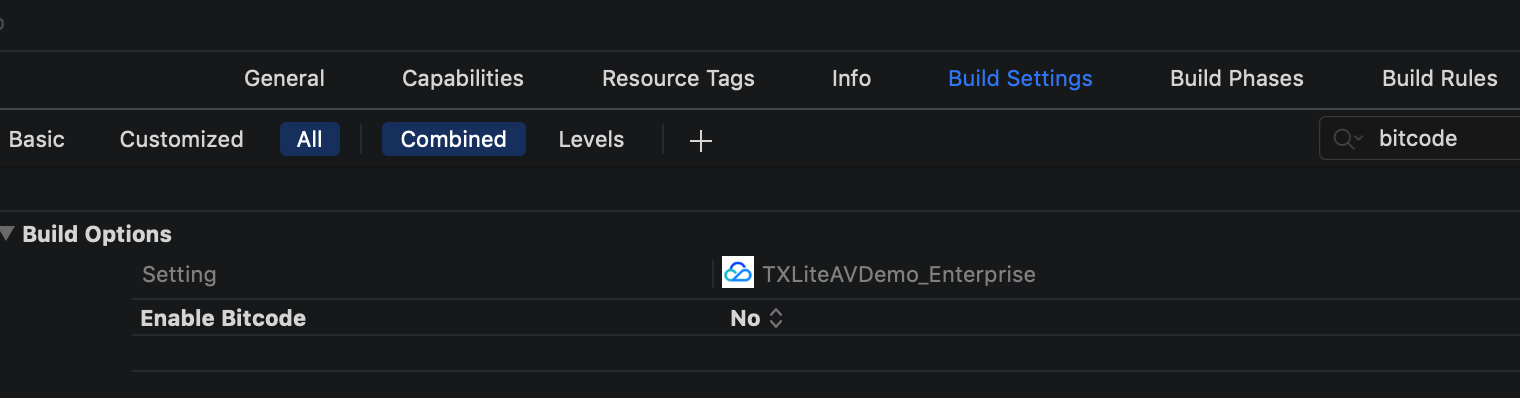Open the Build Phases tab
1520x398 pixels.
tap(1237, 78)
